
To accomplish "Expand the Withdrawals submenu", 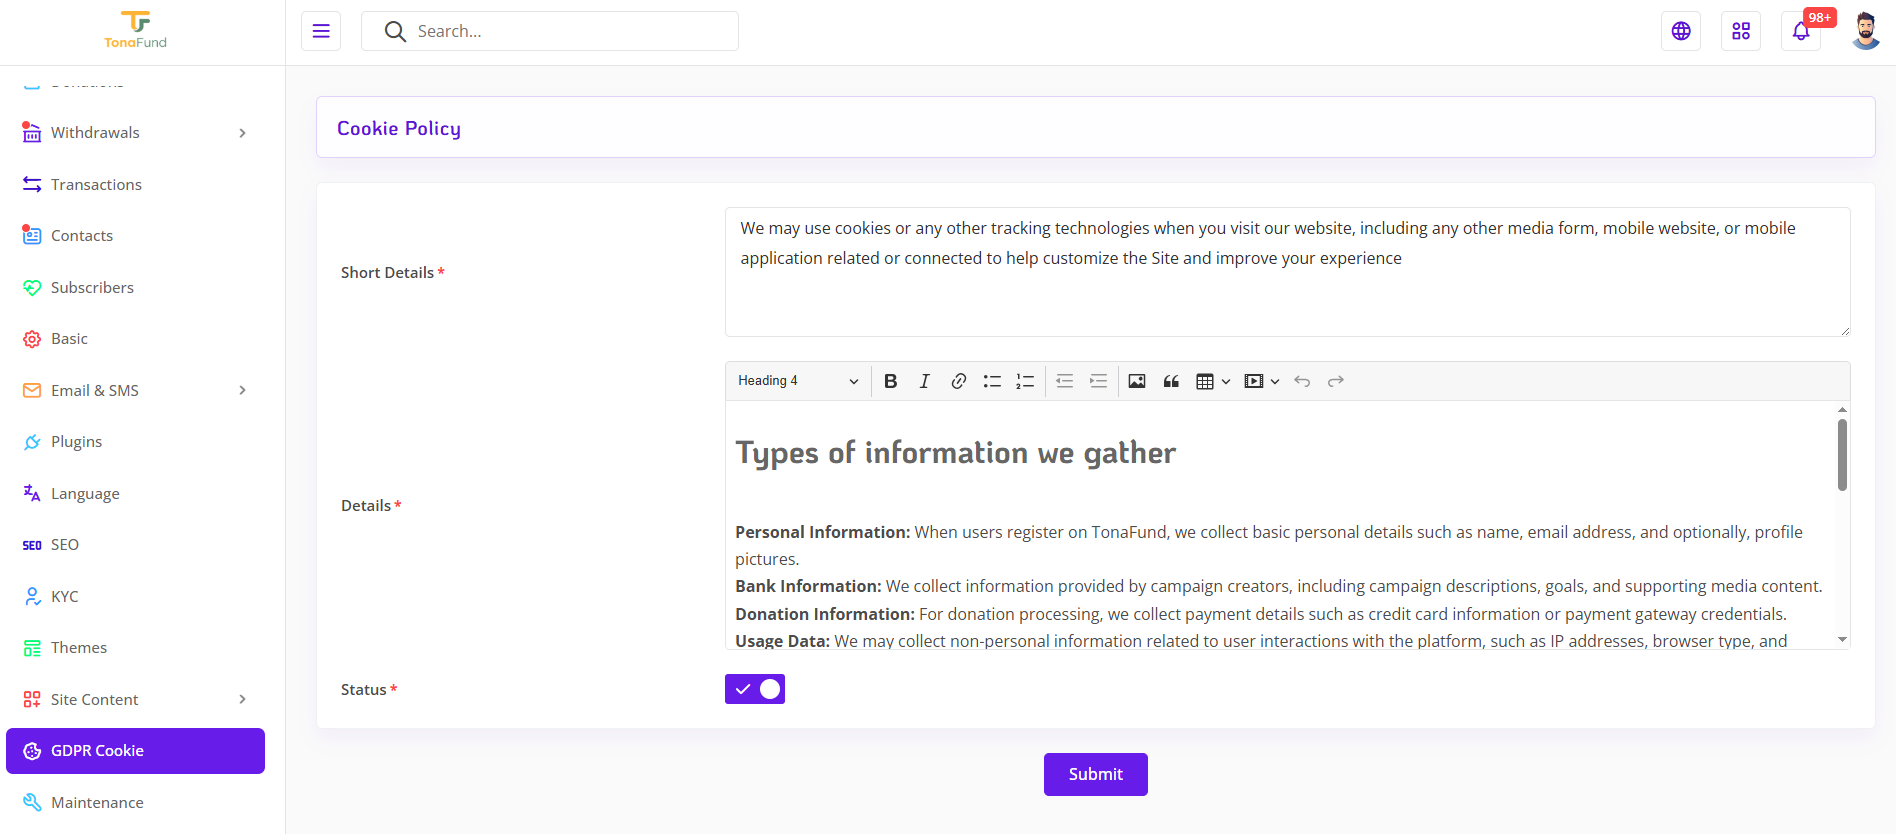I will 135,133.
